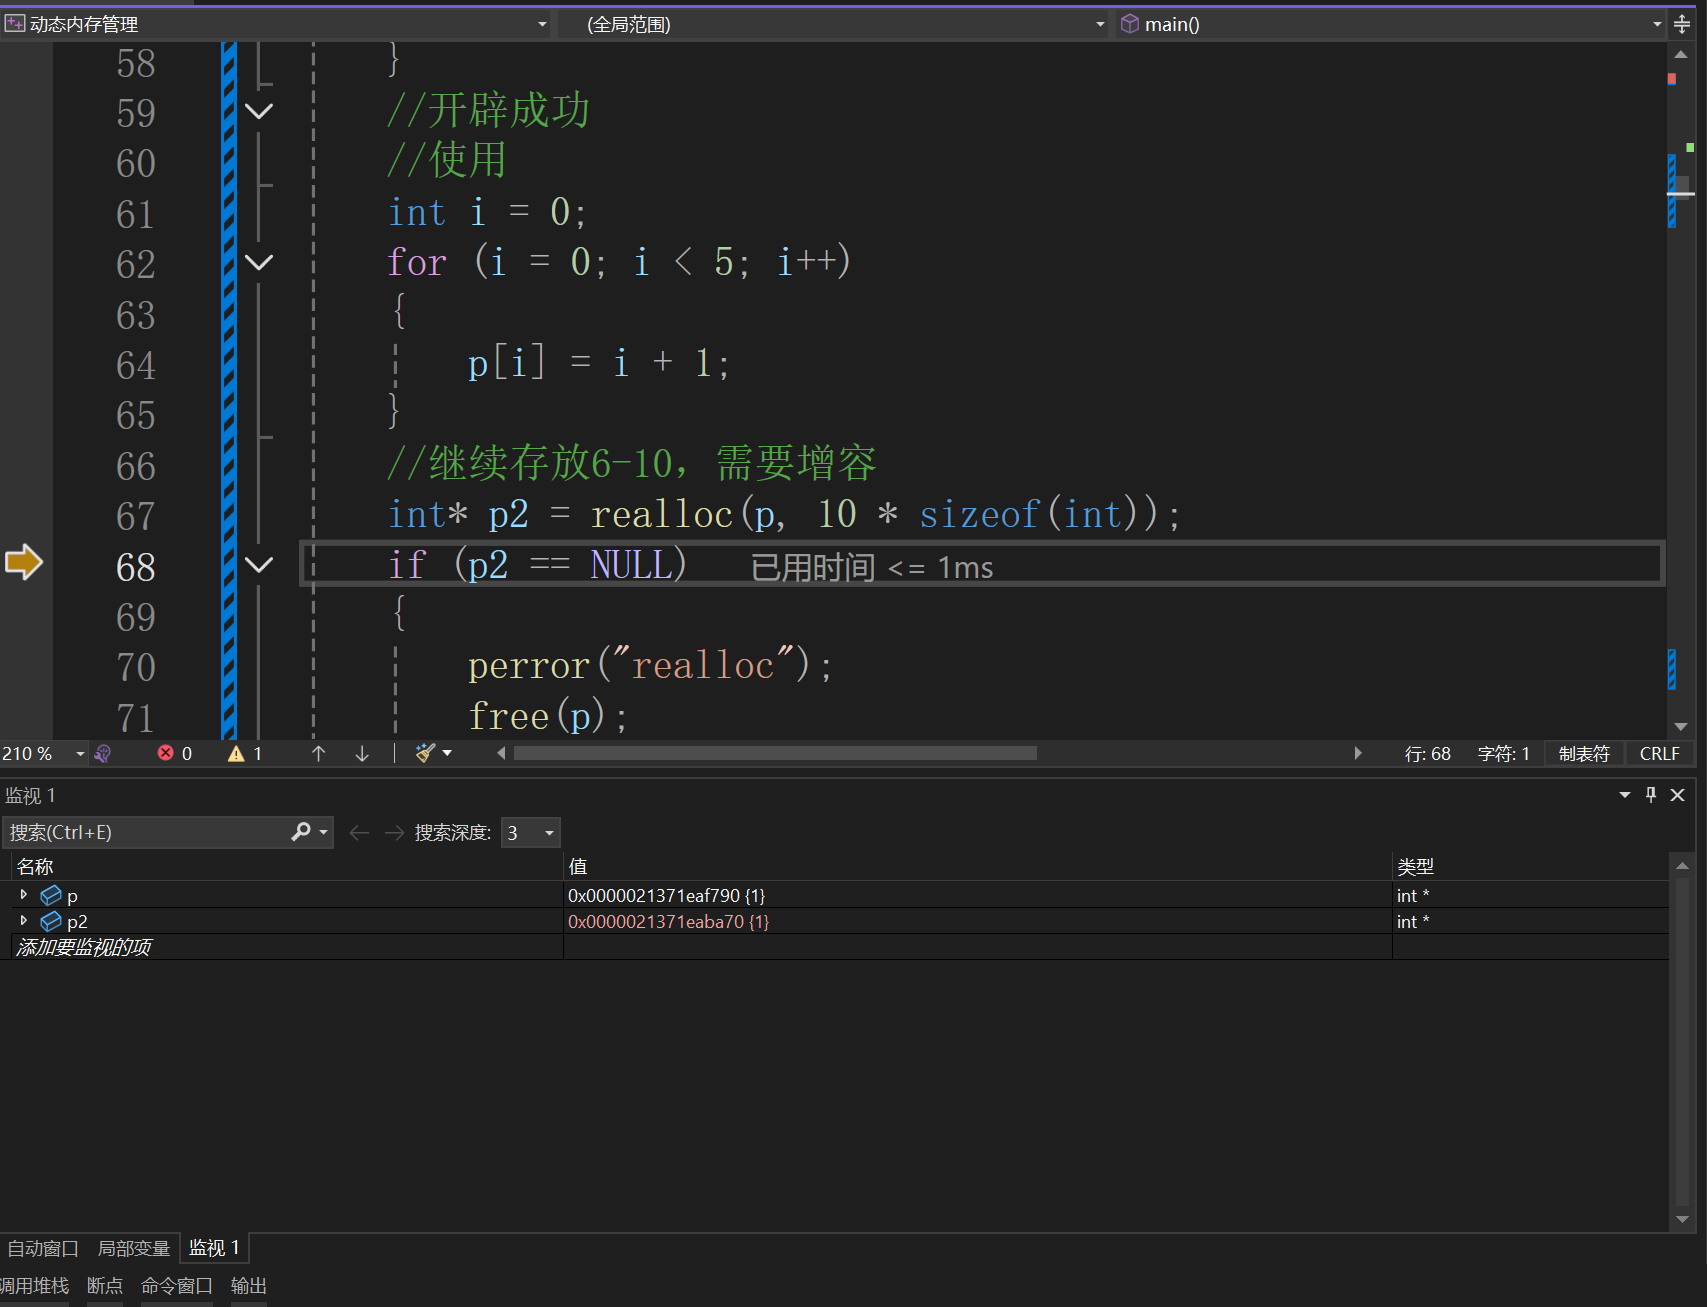Open the search depth dropdown
The image size is (1707, 1307).
tap(549, 833)
